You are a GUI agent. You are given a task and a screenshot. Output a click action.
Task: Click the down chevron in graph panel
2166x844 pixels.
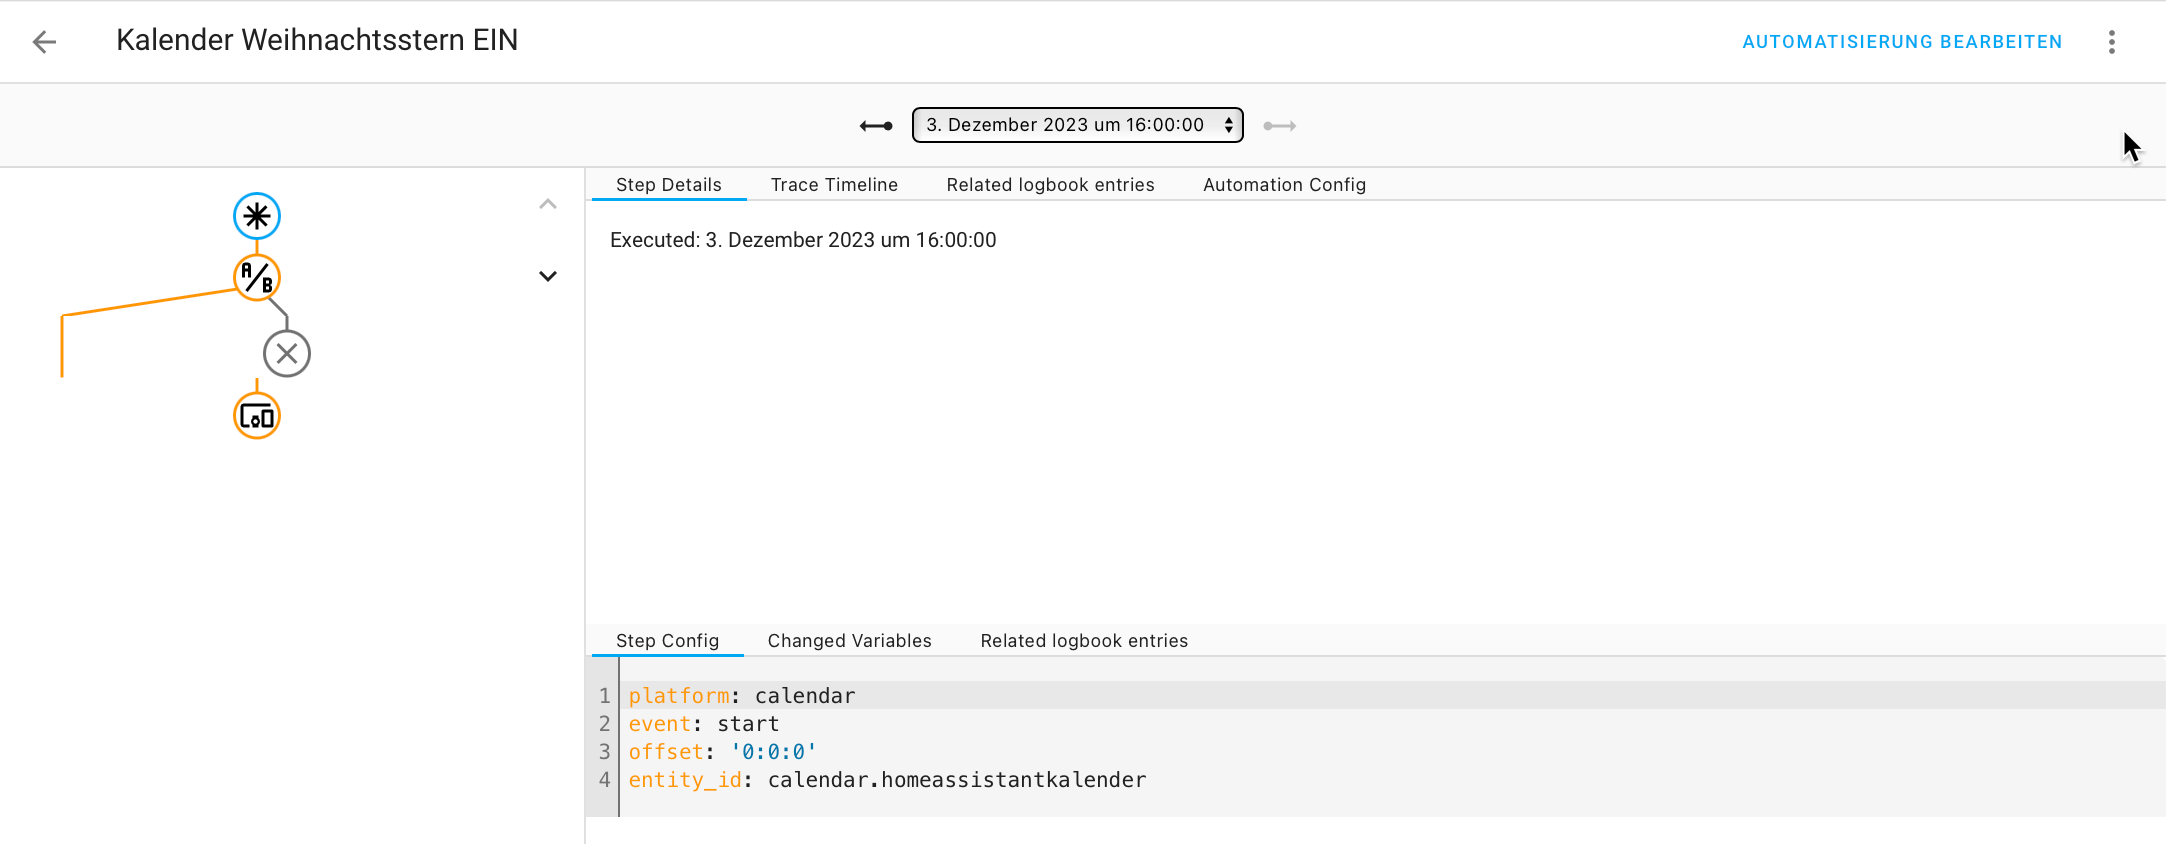tap(547, 276)
